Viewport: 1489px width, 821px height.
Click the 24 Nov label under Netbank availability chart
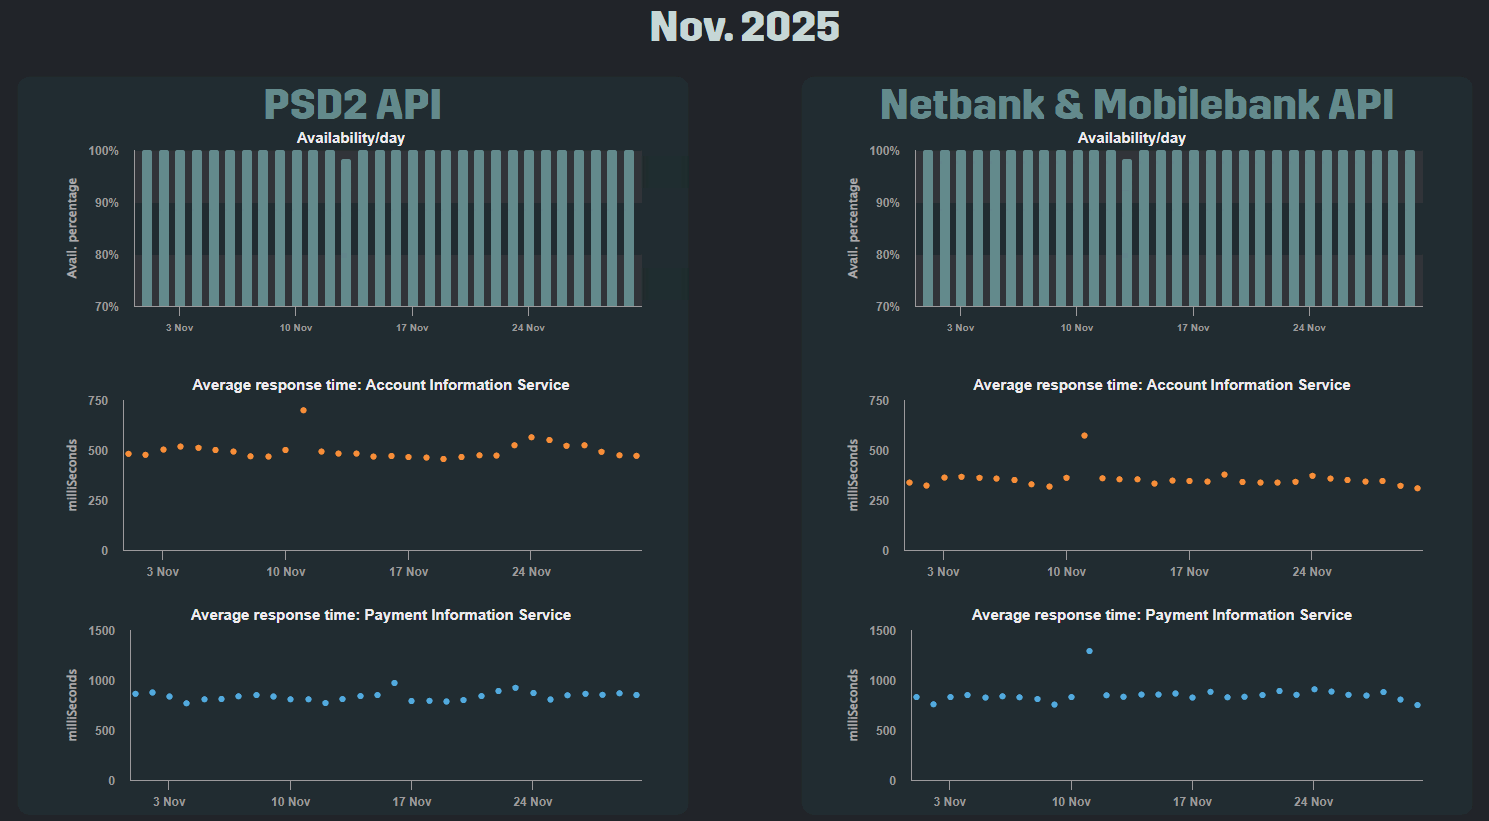pos(1309,328)
